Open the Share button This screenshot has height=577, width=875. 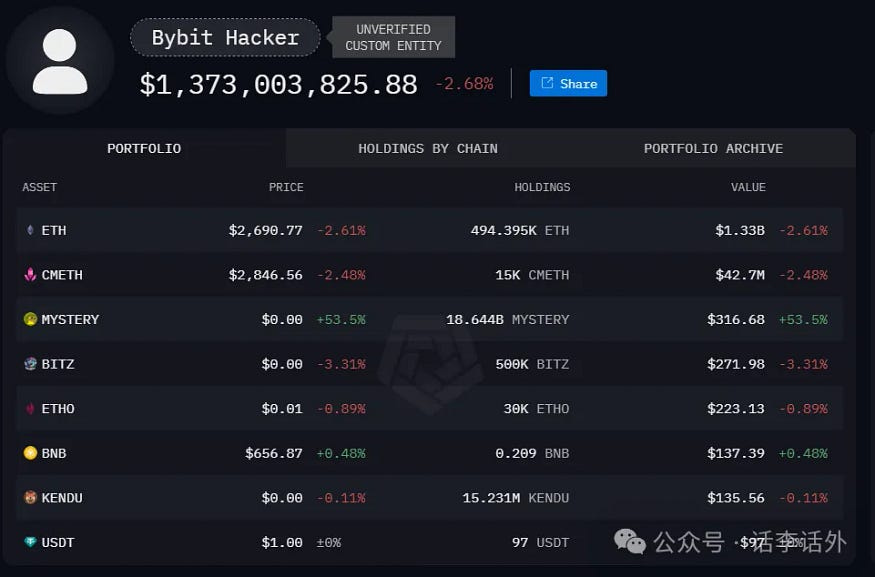click(568, 83)
